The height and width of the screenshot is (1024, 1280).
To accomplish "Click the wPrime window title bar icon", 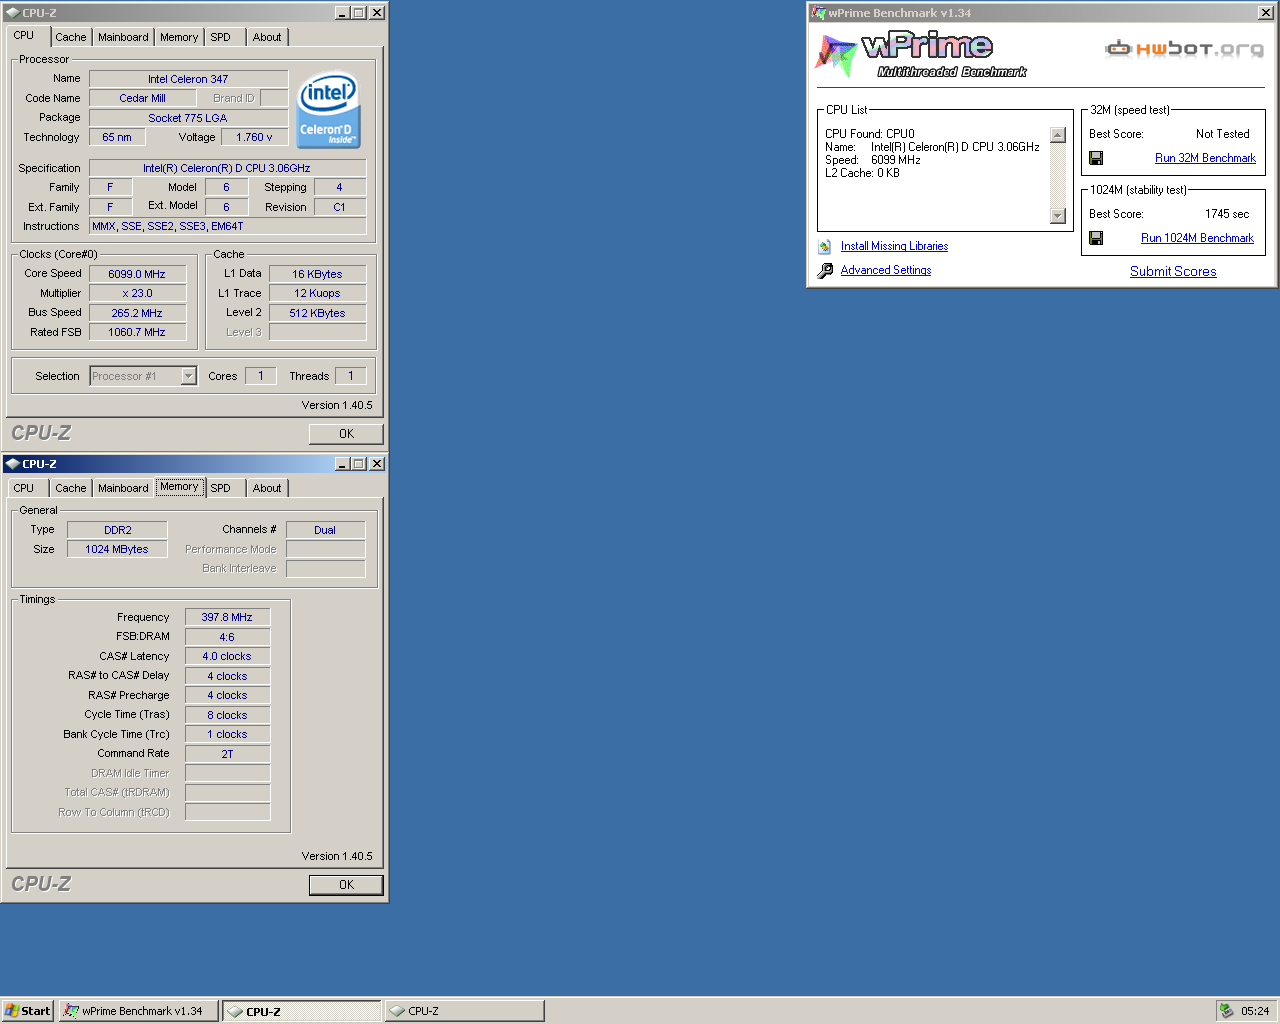I will 819,13.
